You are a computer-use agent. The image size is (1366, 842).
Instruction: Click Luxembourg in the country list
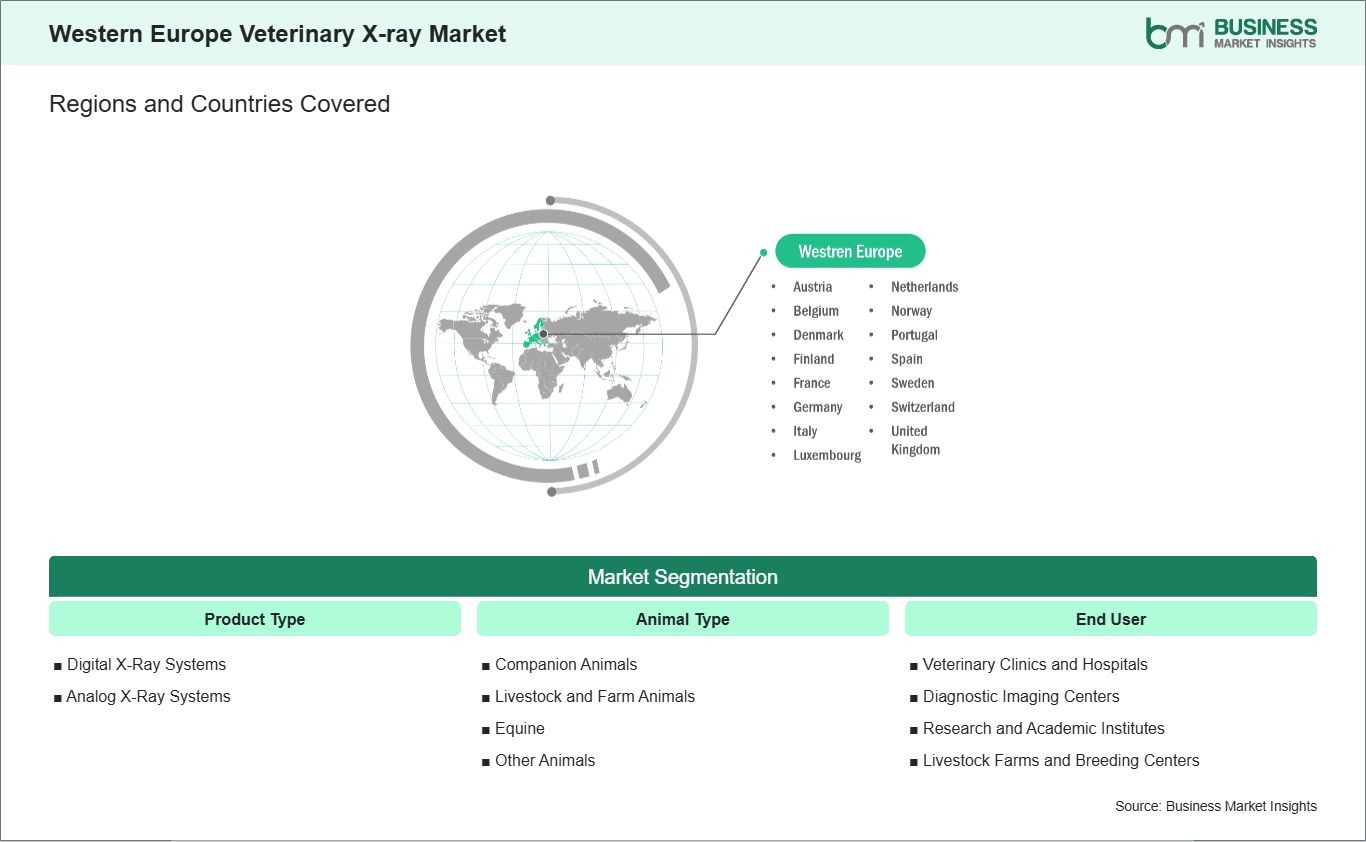coord(827,455)
